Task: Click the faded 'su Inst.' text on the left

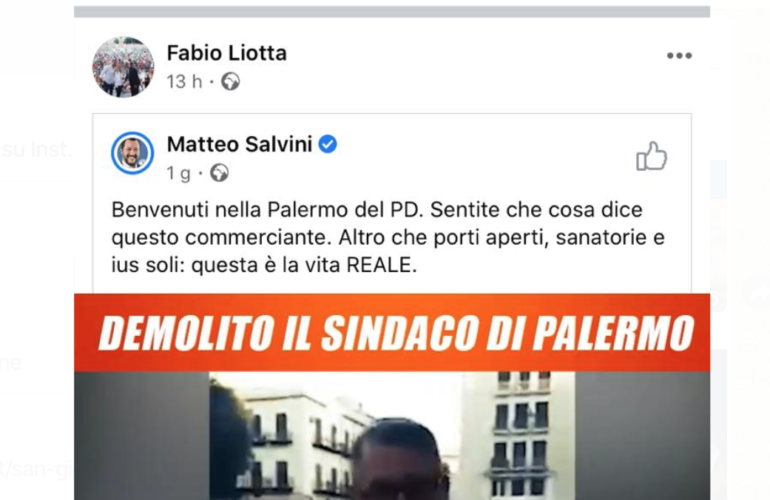Action: (x=36, y=149)
